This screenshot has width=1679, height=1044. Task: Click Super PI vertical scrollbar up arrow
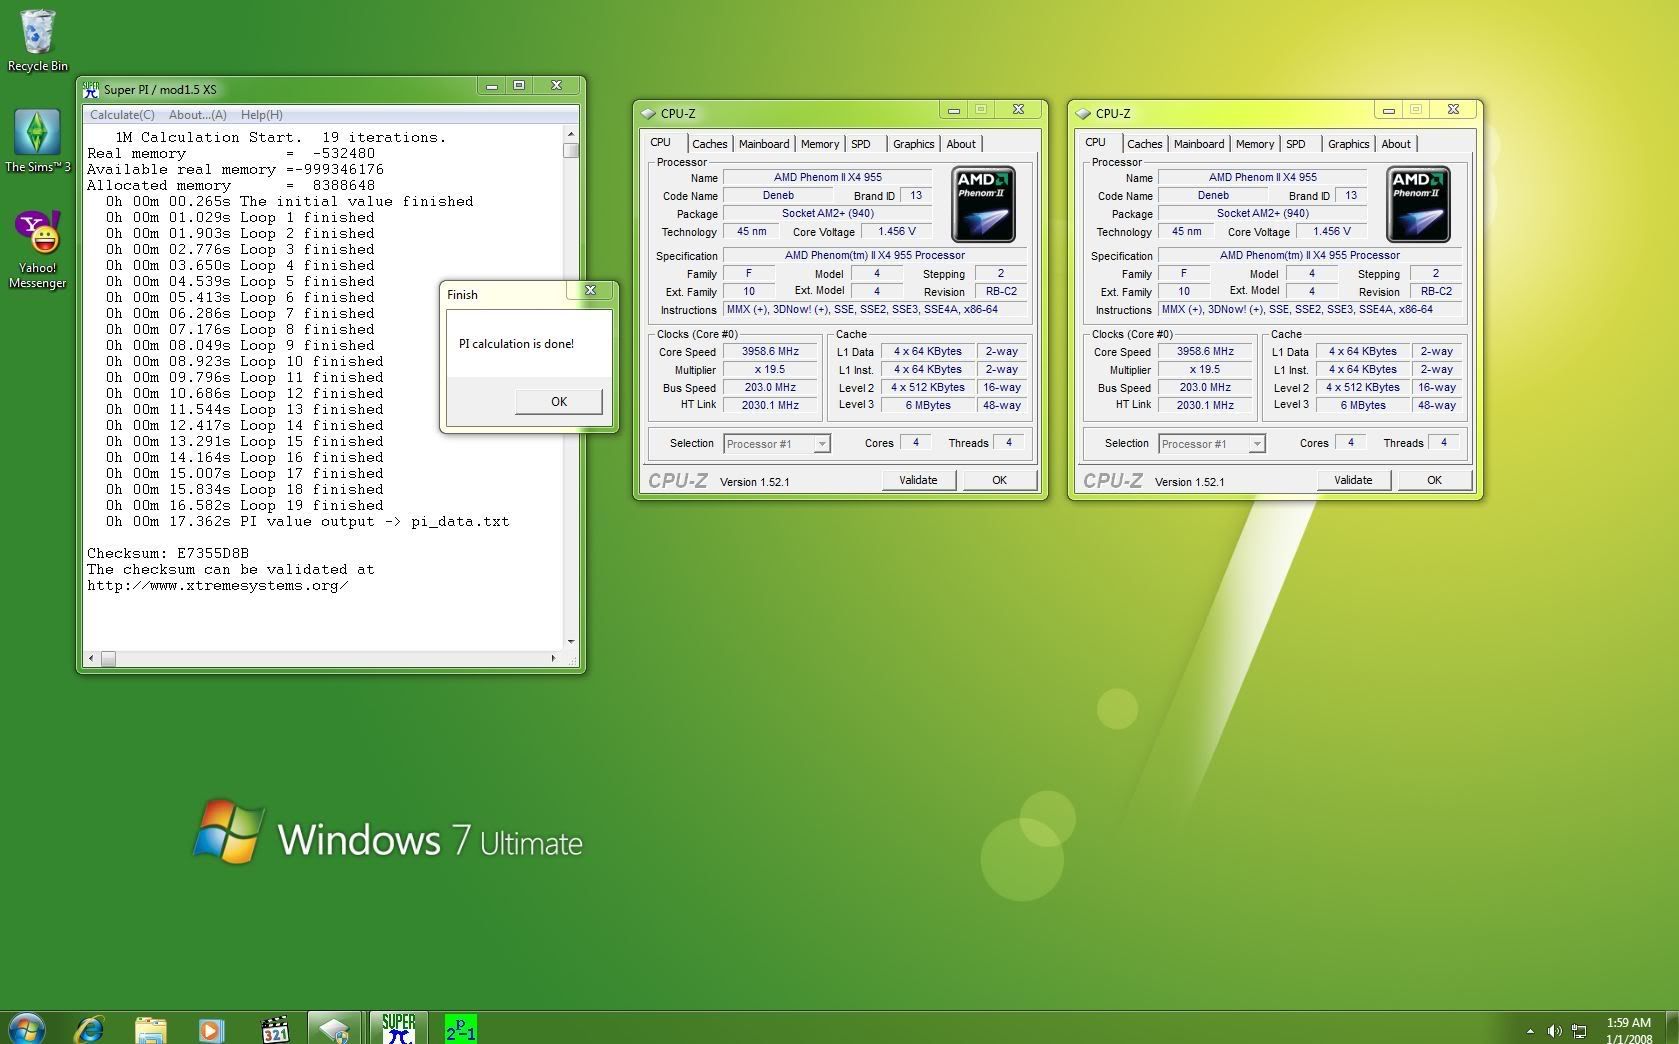[x=571, y=134]
